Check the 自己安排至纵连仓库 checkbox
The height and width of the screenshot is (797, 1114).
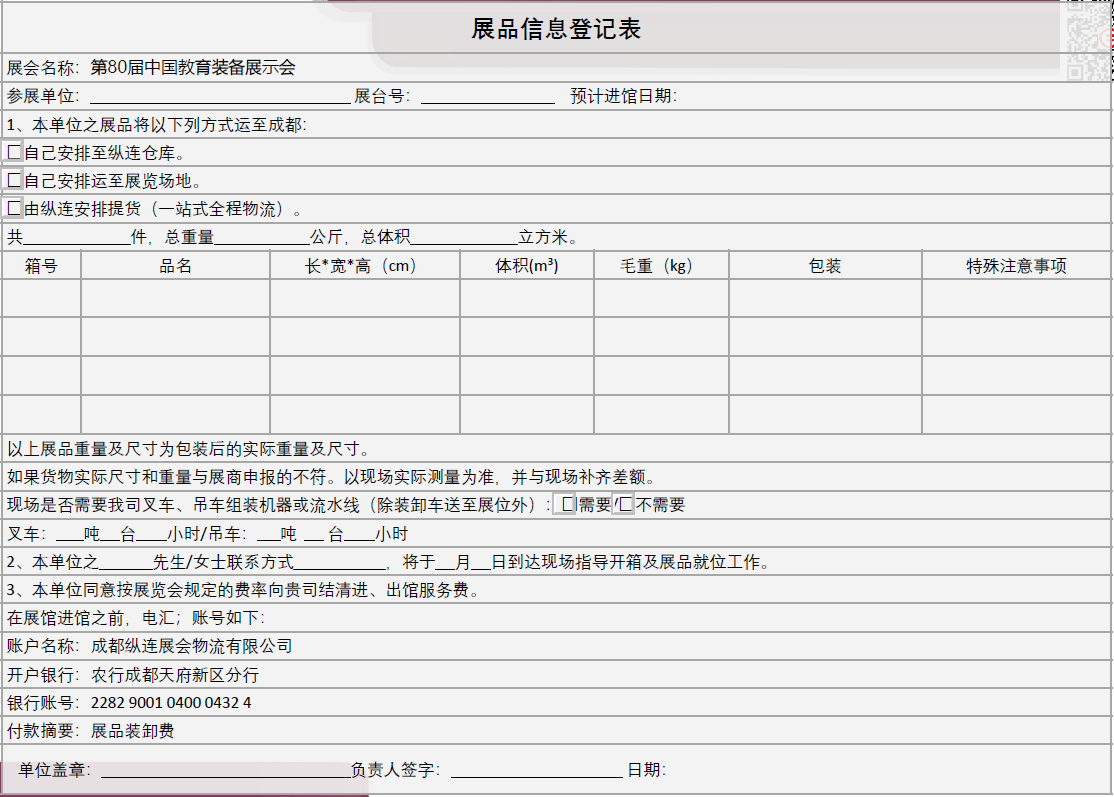tap(14, 152)
